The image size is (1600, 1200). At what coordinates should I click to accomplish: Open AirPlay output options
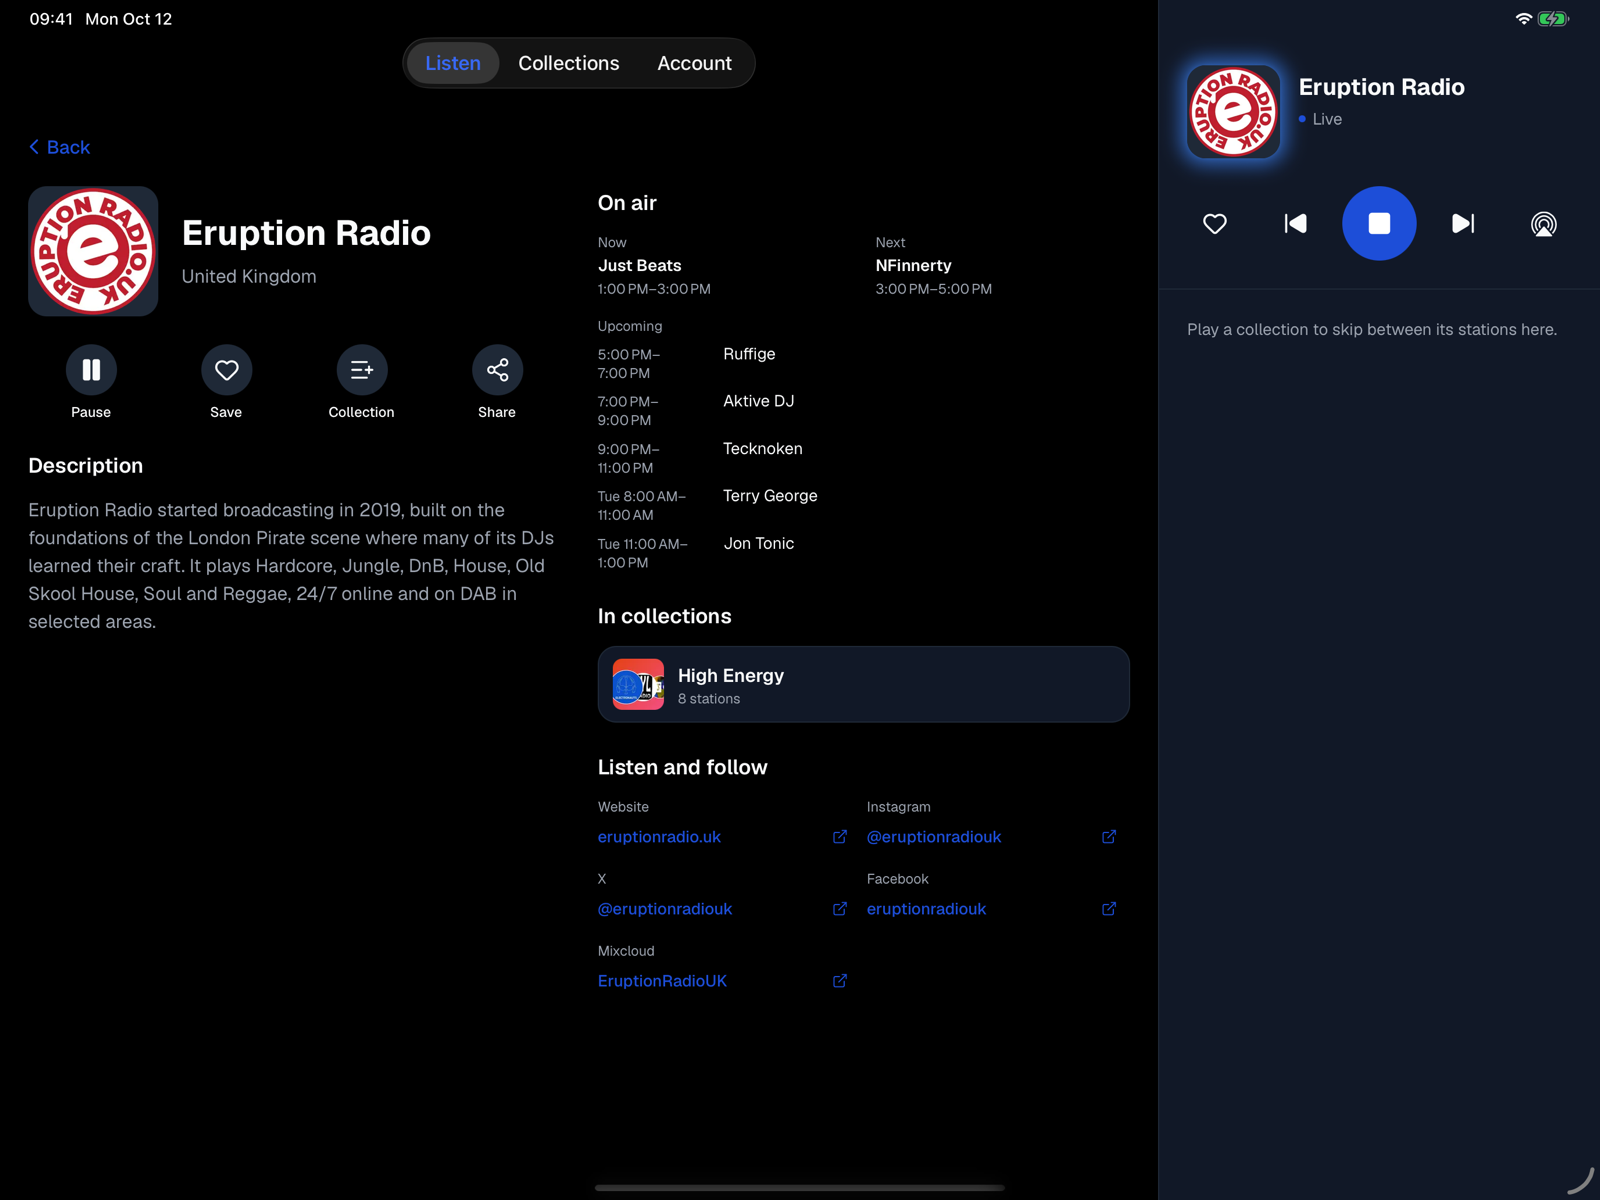(x=1544, y=224)
